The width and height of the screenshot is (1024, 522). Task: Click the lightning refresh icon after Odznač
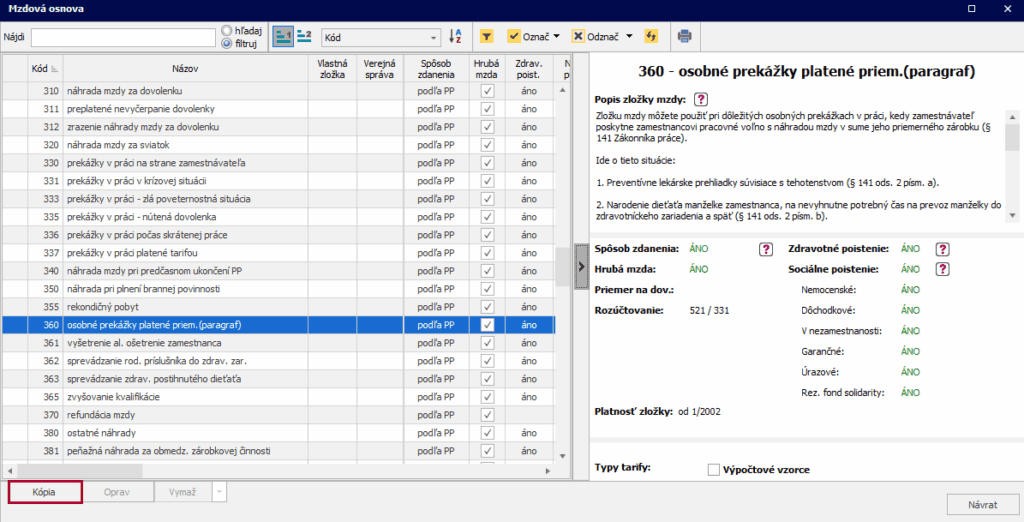(x=651, y=37)
